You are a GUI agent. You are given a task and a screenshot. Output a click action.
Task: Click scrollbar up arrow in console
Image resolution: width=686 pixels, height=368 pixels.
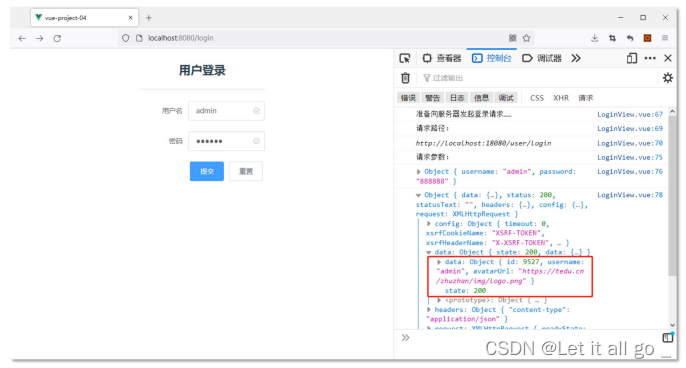click(x=672, y=112)
